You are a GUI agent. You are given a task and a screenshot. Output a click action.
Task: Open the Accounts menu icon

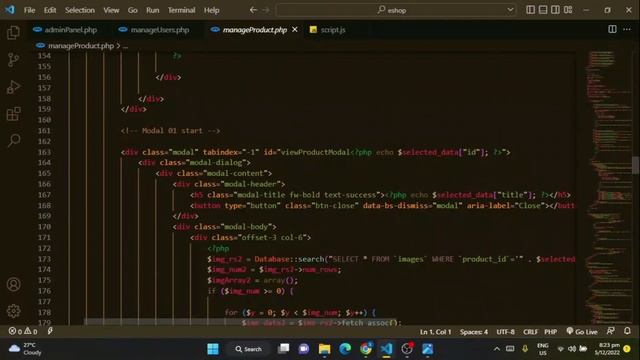pos(13,284)
